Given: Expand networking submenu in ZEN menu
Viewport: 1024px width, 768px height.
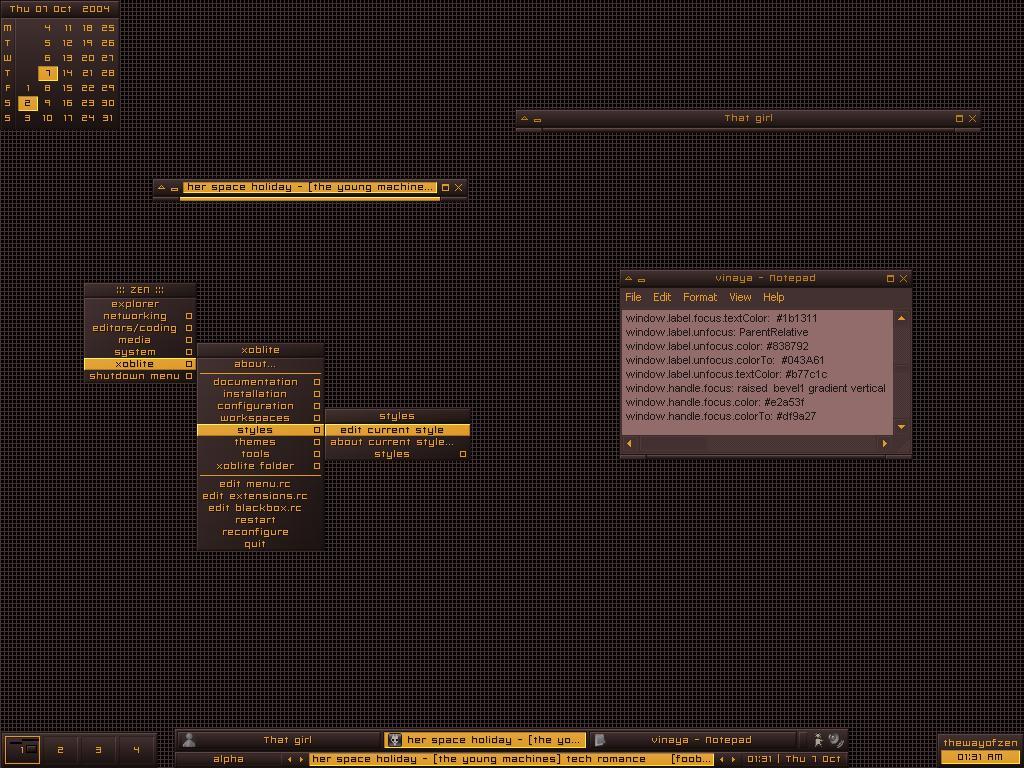Looking at the screenshot, I should pos(140,316).
